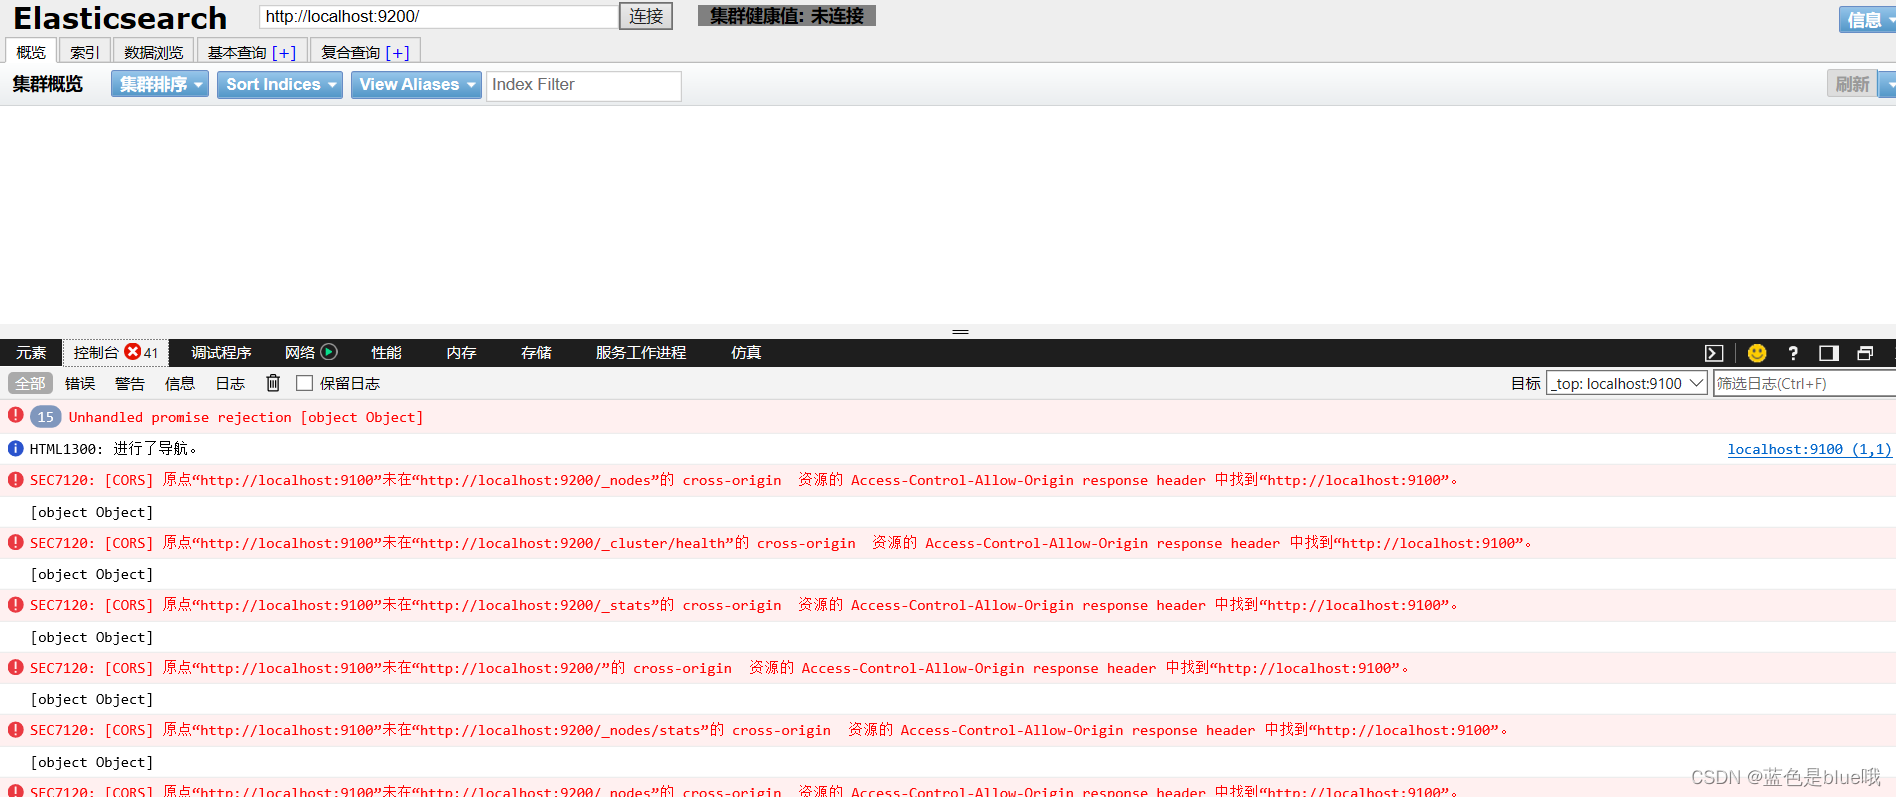The height and width of the screenshot is (797, 1896).
Task: Click the info icon beside HTML1300 message
Action: (x=15, y=449)
